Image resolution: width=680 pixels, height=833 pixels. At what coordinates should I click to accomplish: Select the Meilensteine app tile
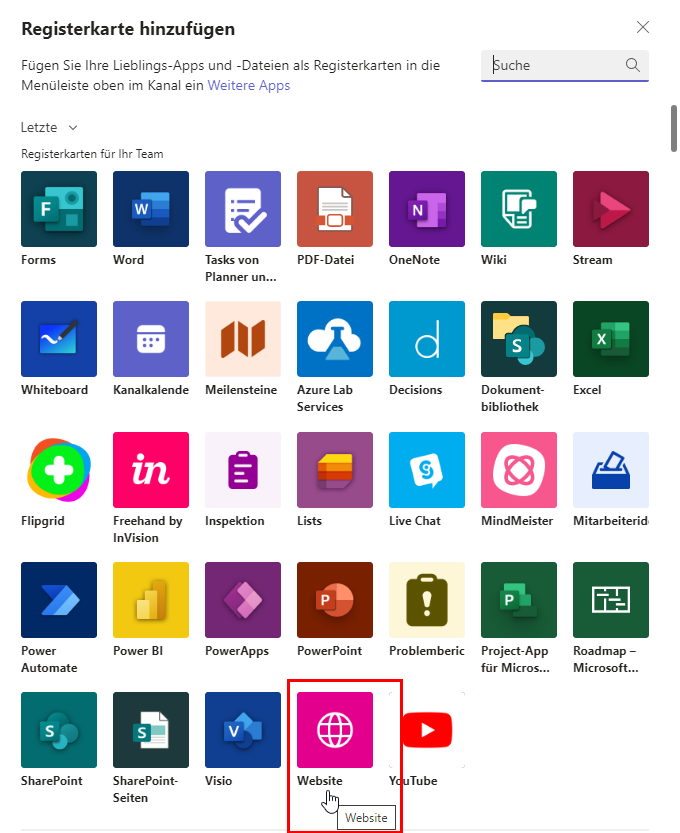tap(243, 339)
